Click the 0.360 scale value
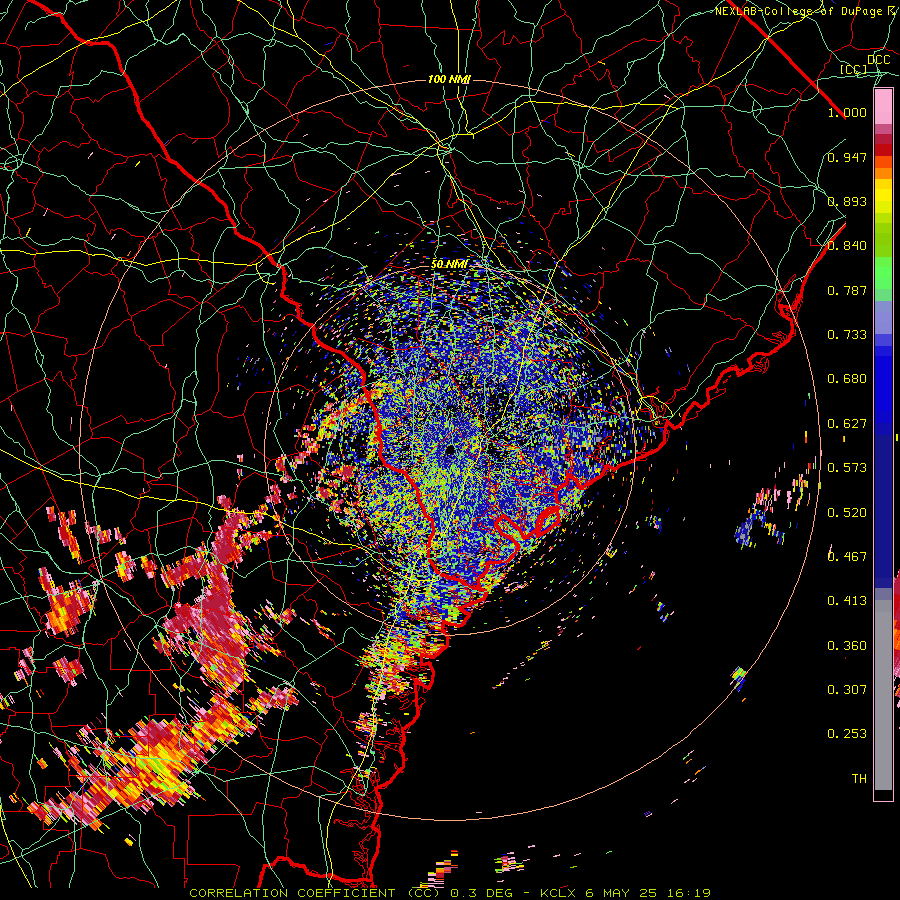 [847, 646]
